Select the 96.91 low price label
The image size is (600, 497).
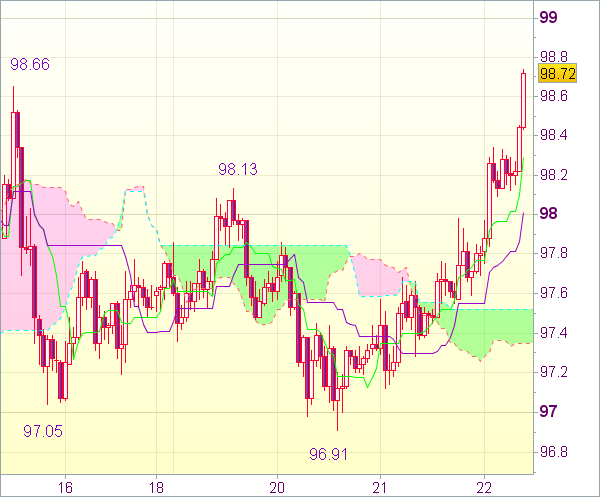click(328, 454)
